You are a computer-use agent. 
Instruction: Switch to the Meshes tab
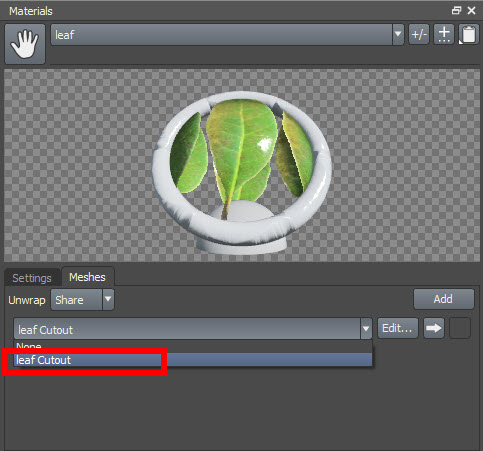[87, 277]
